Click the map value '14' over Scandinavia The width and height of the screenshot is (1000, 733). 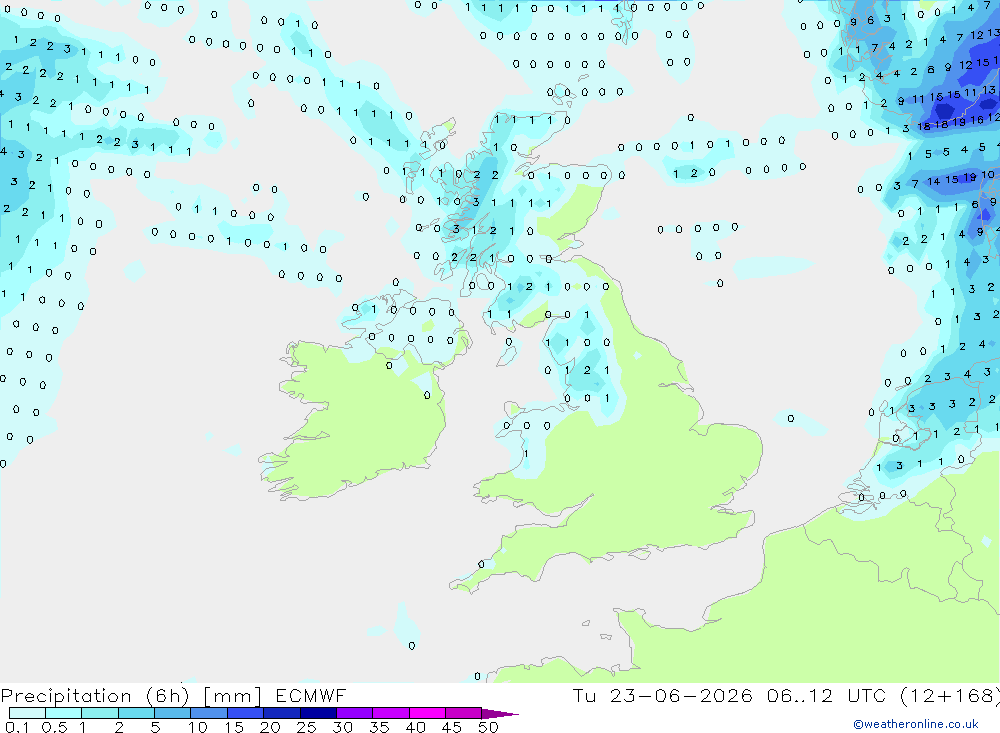click(933, 181)
